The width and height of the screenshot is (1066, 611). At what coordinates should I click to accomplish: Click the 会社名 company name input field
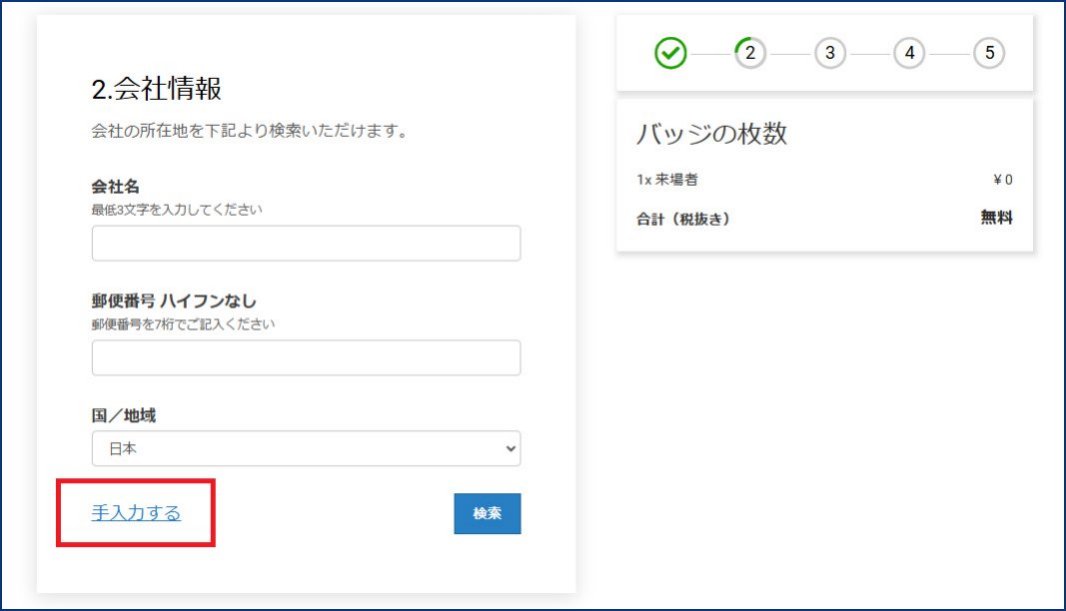305,242
